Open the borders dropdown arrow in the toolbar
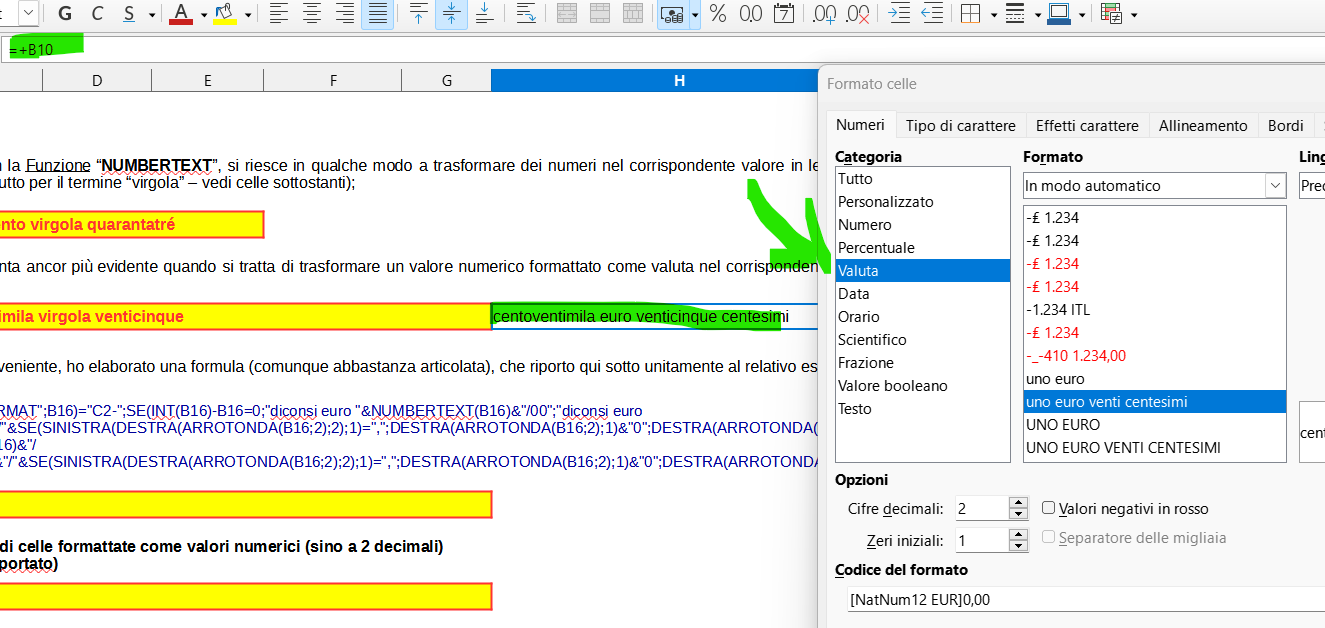Image resolution: width=1325 pixels, height=628 pixels. coord(993,15)
